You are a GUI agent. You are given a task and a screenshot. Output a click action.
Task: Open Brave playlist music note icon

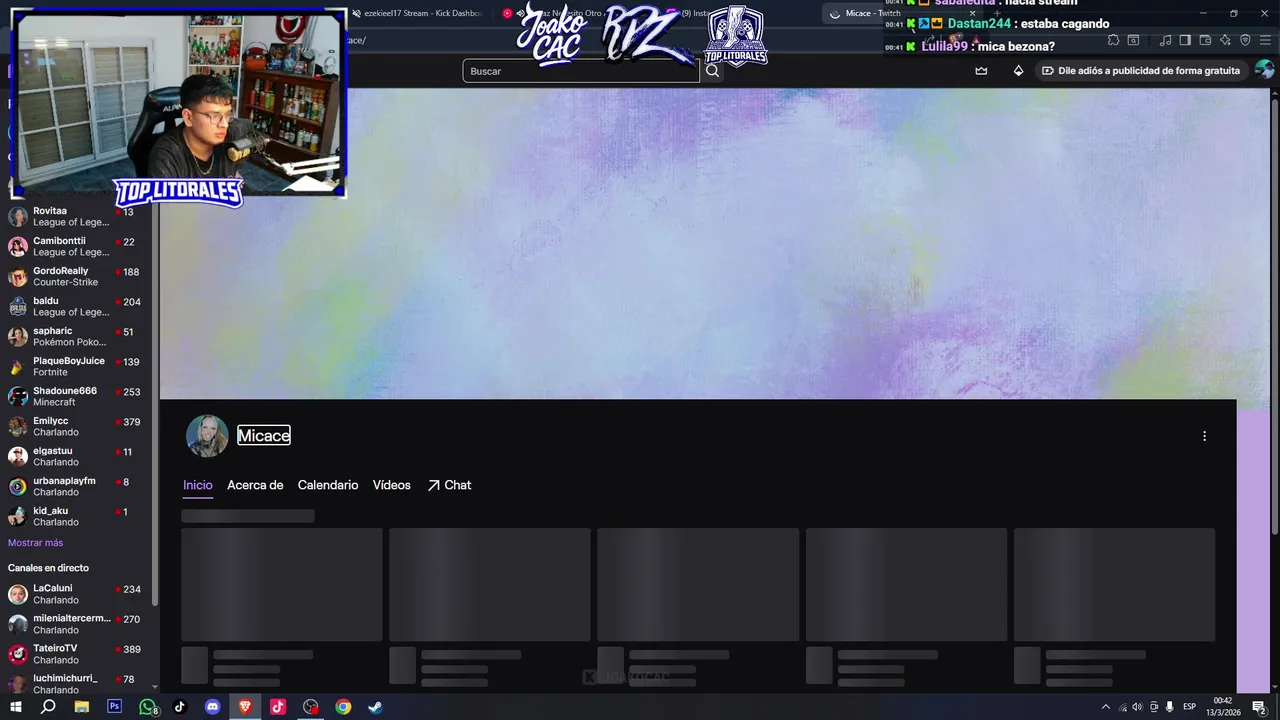click(1165, 40)
